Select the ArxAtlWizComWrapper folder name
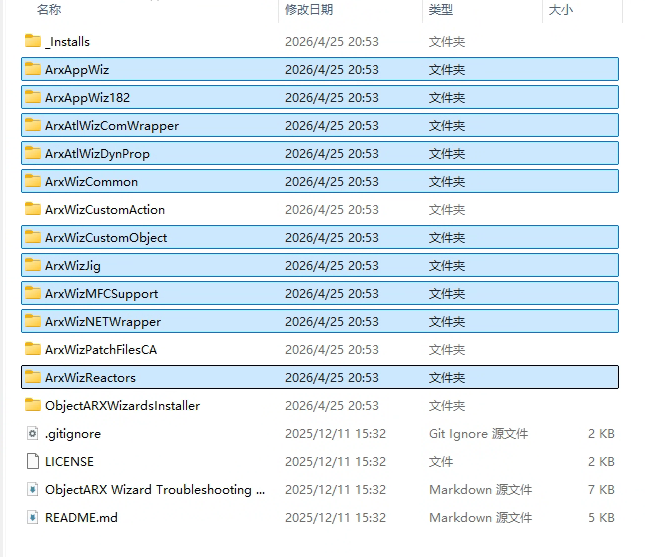Image resolution: width=645 pixels, height=557 pixels. [112, 125]
